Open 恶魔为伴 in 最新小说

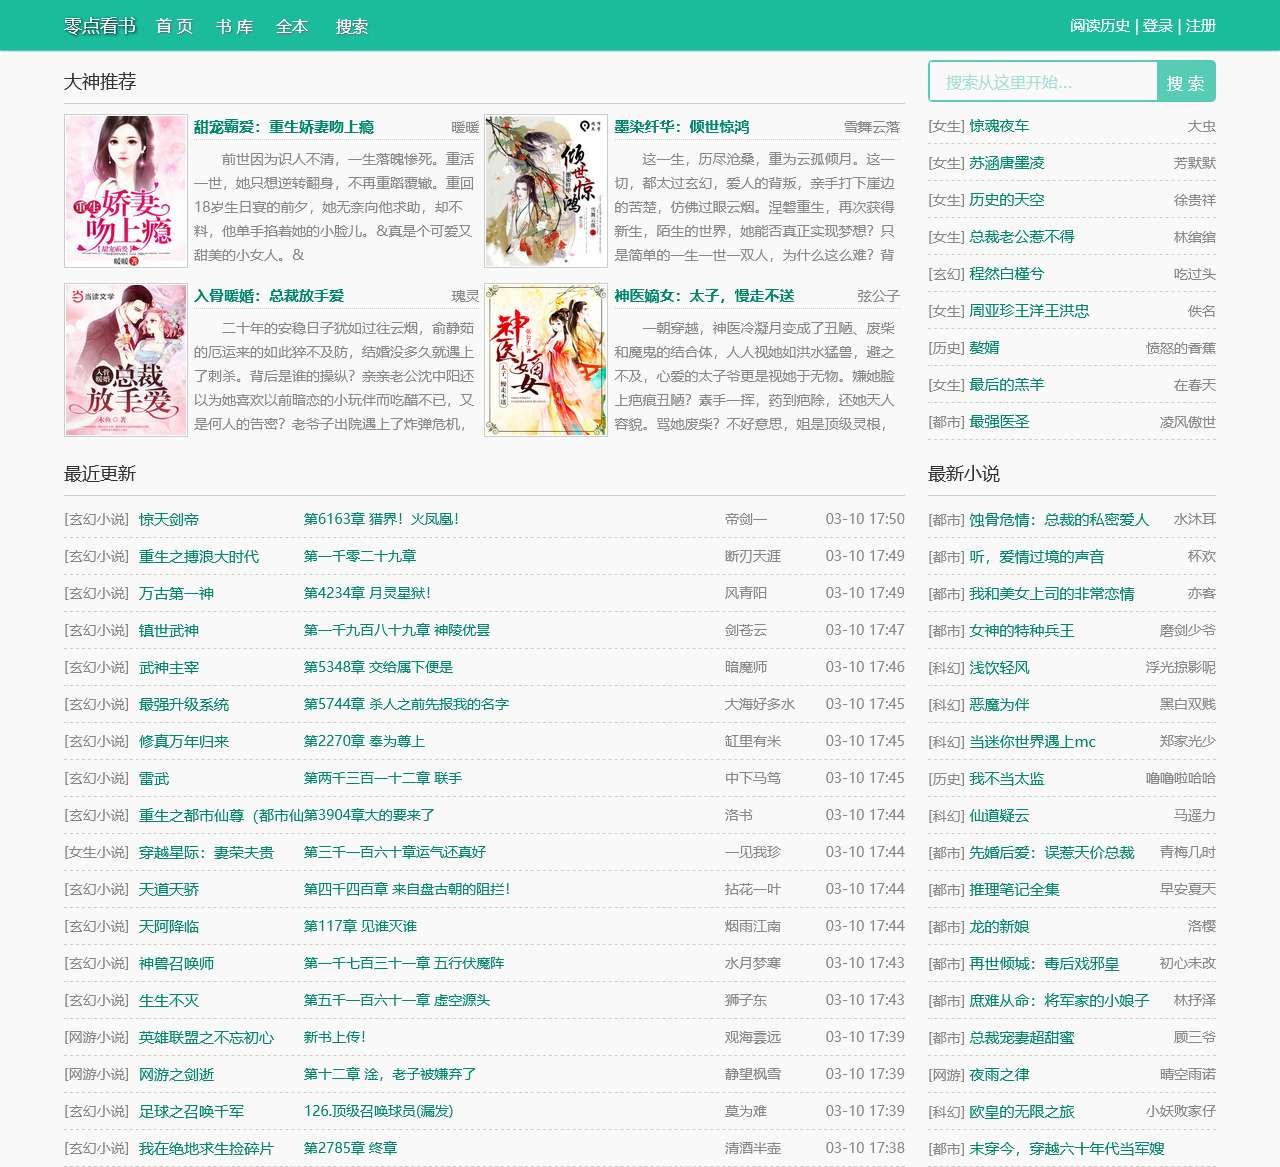point(999,705)
